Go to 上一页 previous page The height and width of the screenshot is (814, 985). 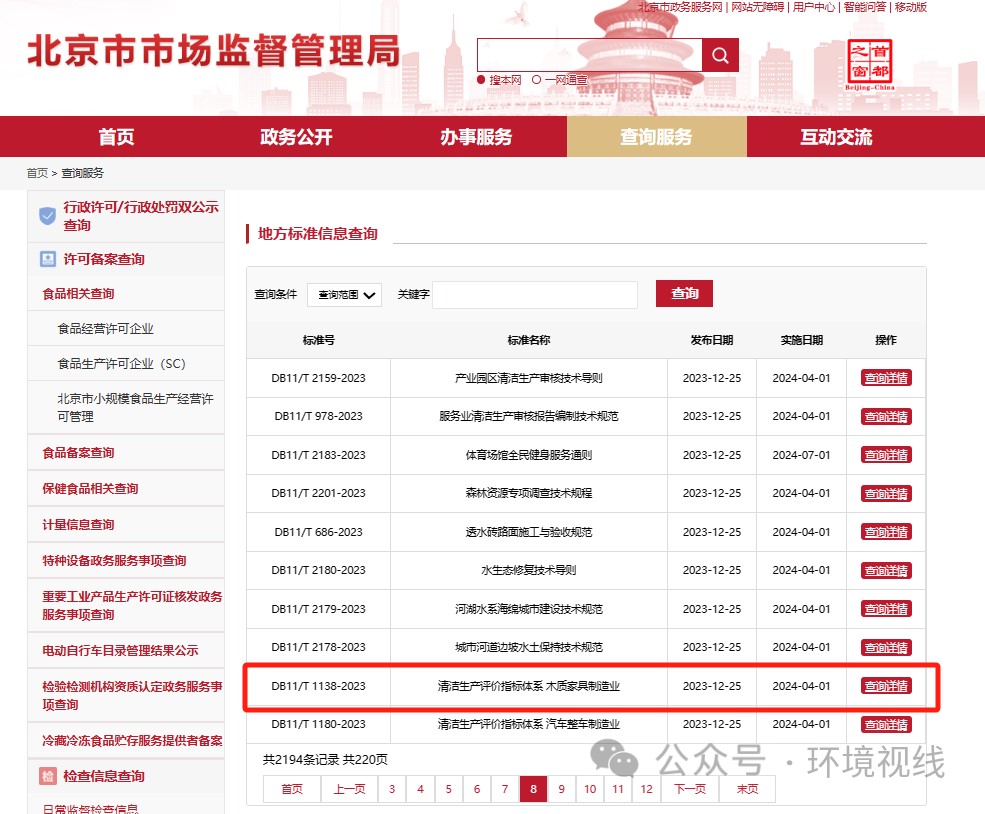(349, 789)
